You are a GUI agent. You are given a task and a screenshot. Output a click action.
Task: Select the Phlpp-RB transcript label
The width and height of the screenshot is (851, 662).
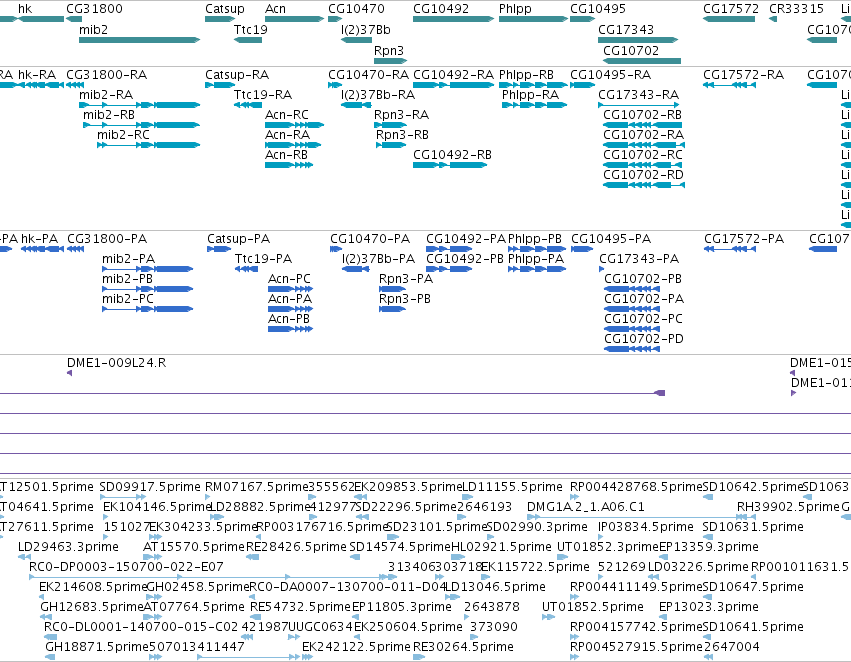(526, 75)
